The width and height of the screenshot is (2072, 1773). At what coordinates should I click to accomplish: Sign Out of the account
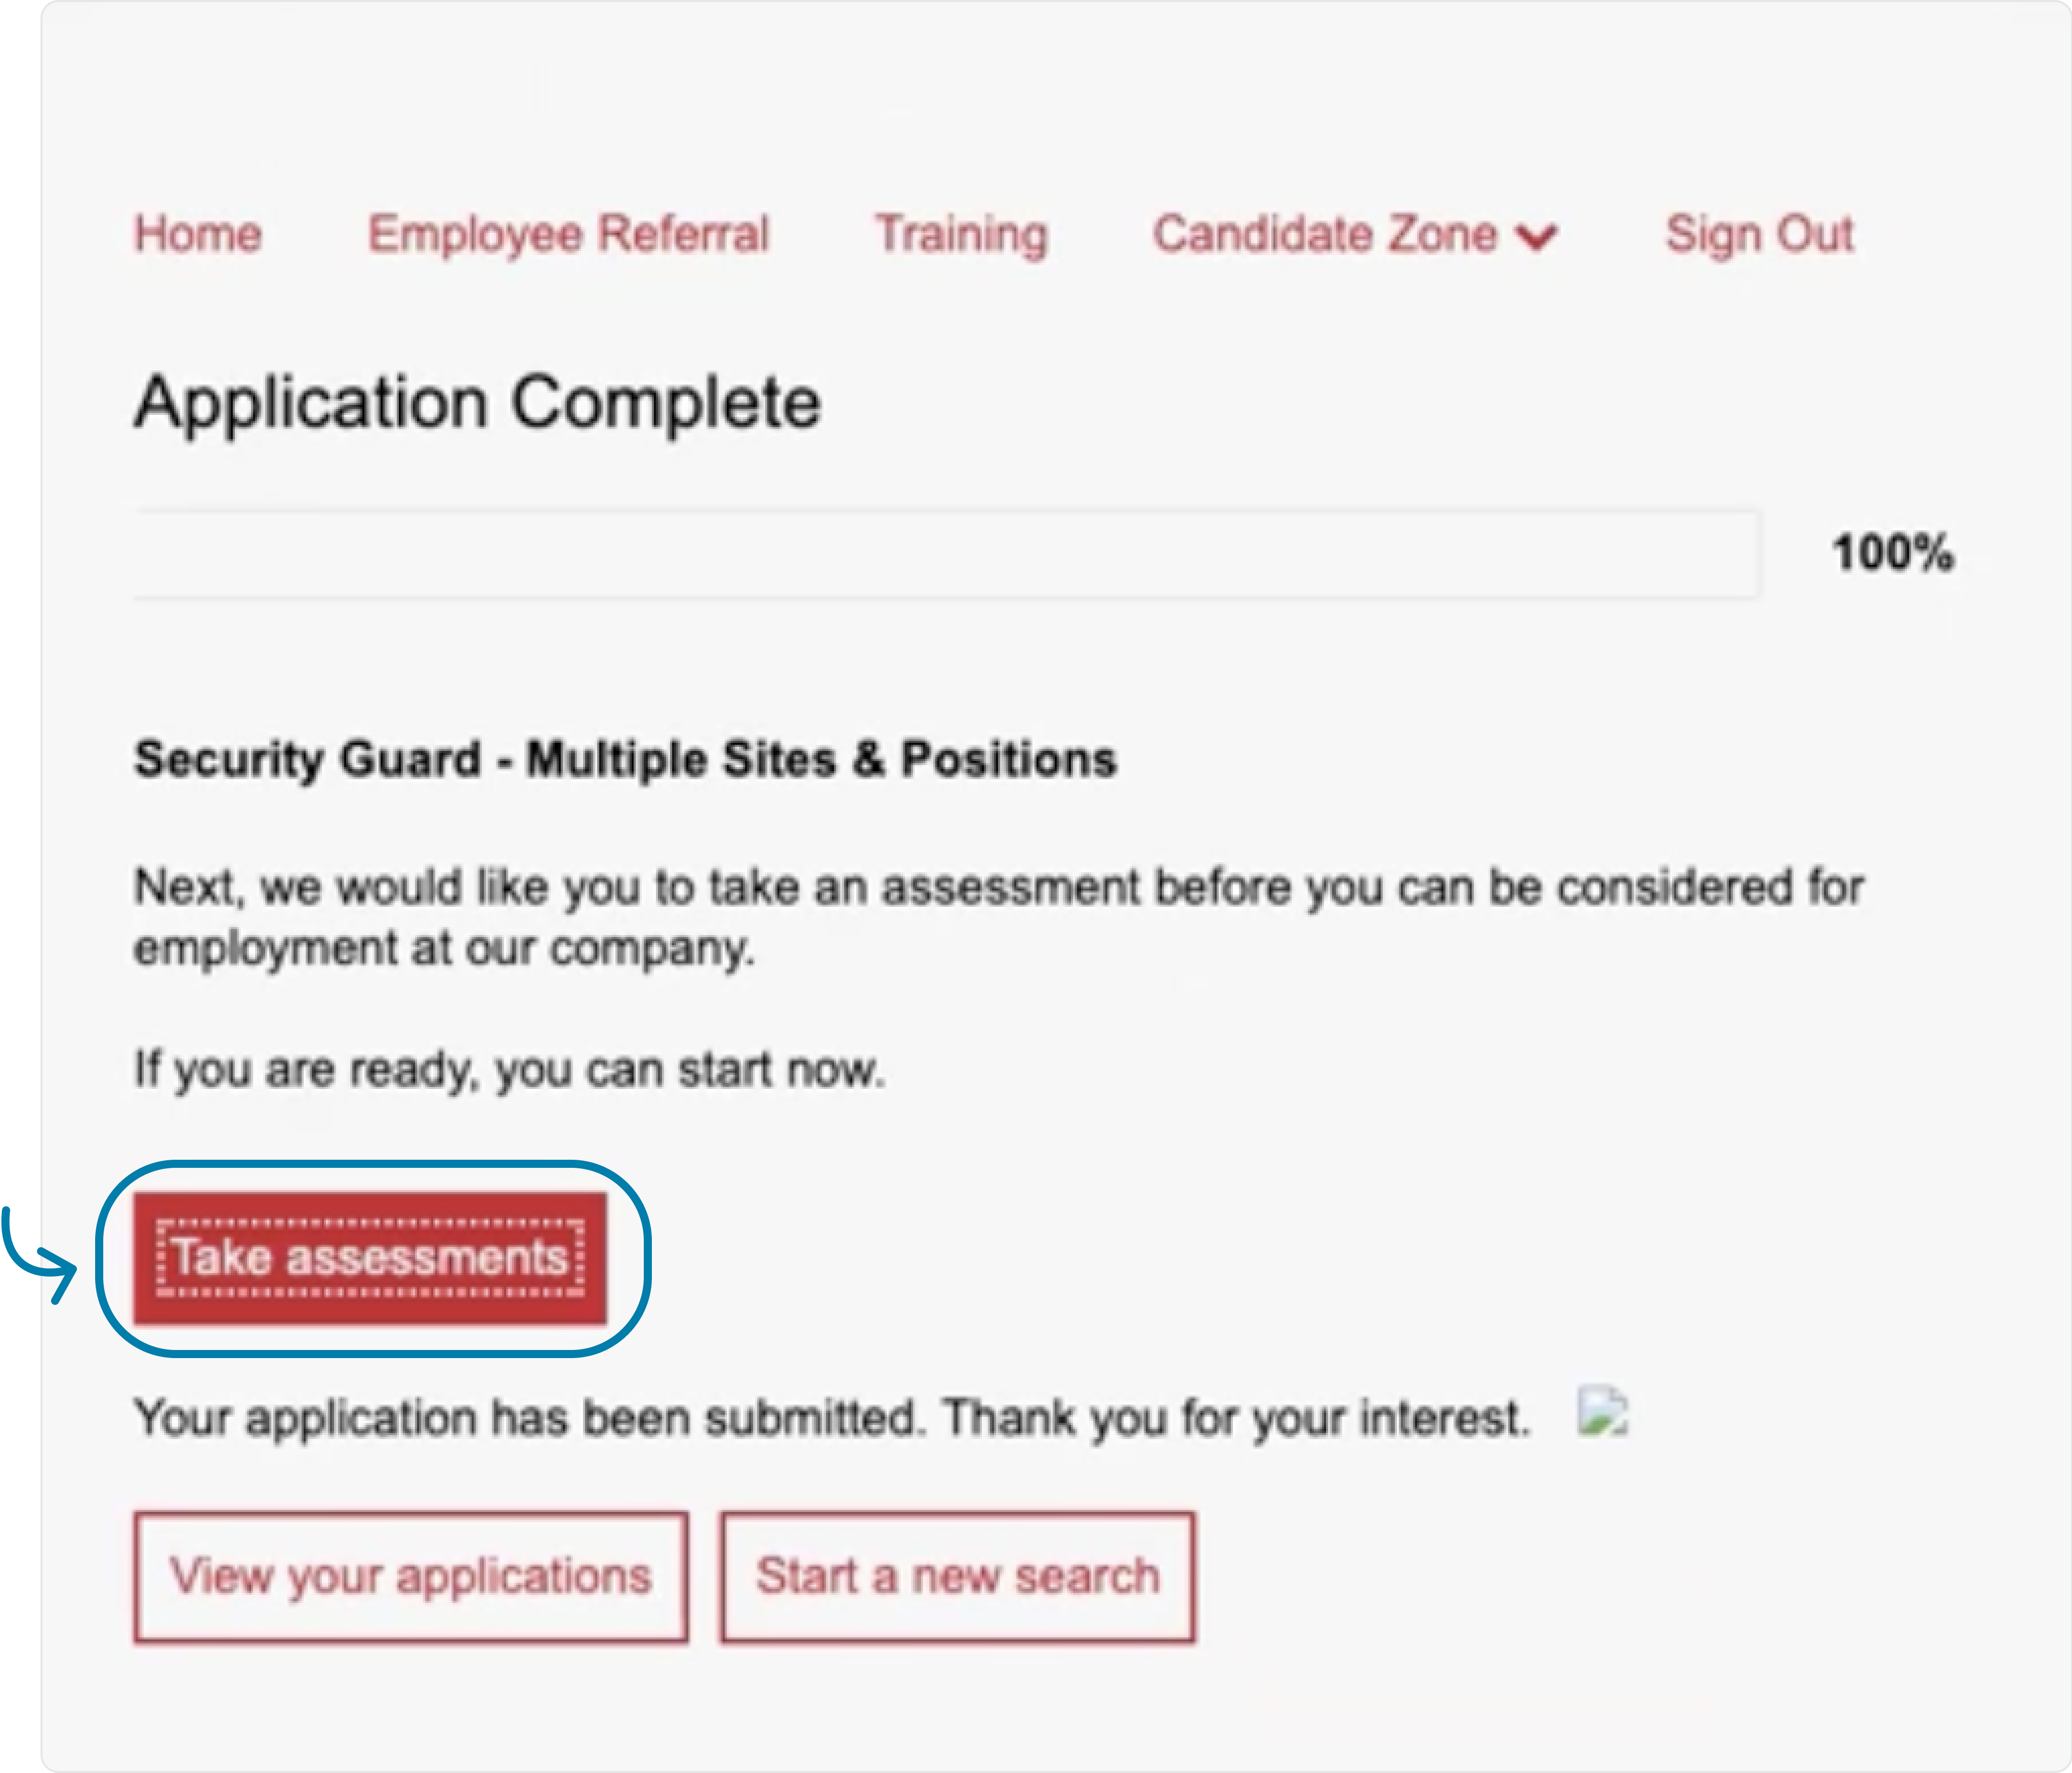click(1759, 235)
